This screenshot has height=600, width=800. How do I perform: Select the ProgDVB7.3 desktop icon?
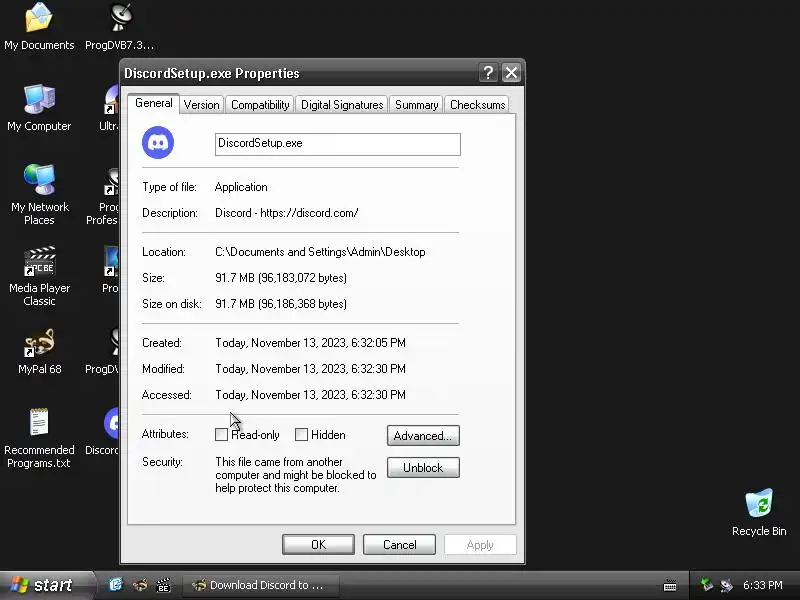pyautogui.click(x=119, y=27)
